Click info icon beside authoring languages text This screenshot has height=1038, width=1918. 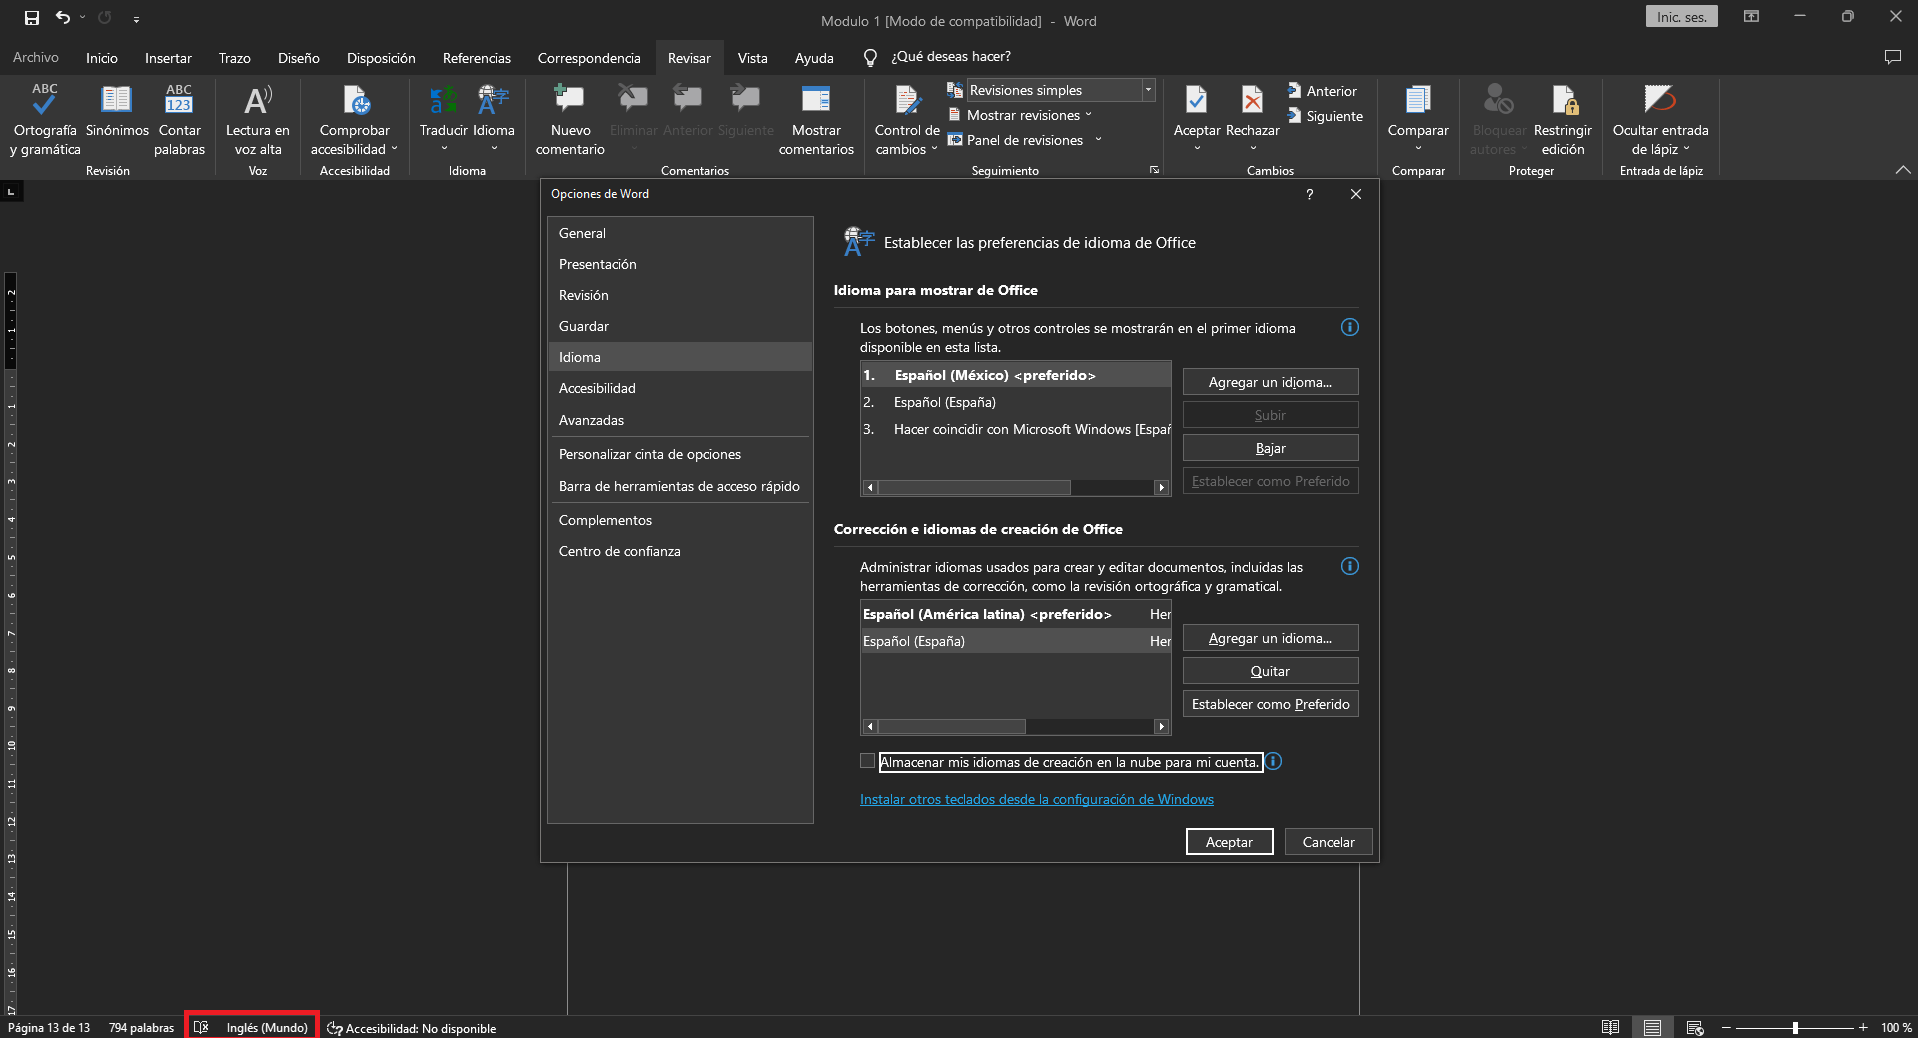pos(1350,566)
